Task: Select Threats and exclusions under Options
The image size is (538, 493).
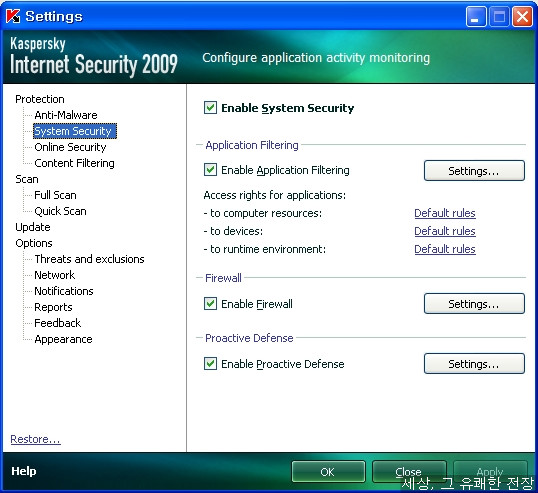Action: [89, 259]
